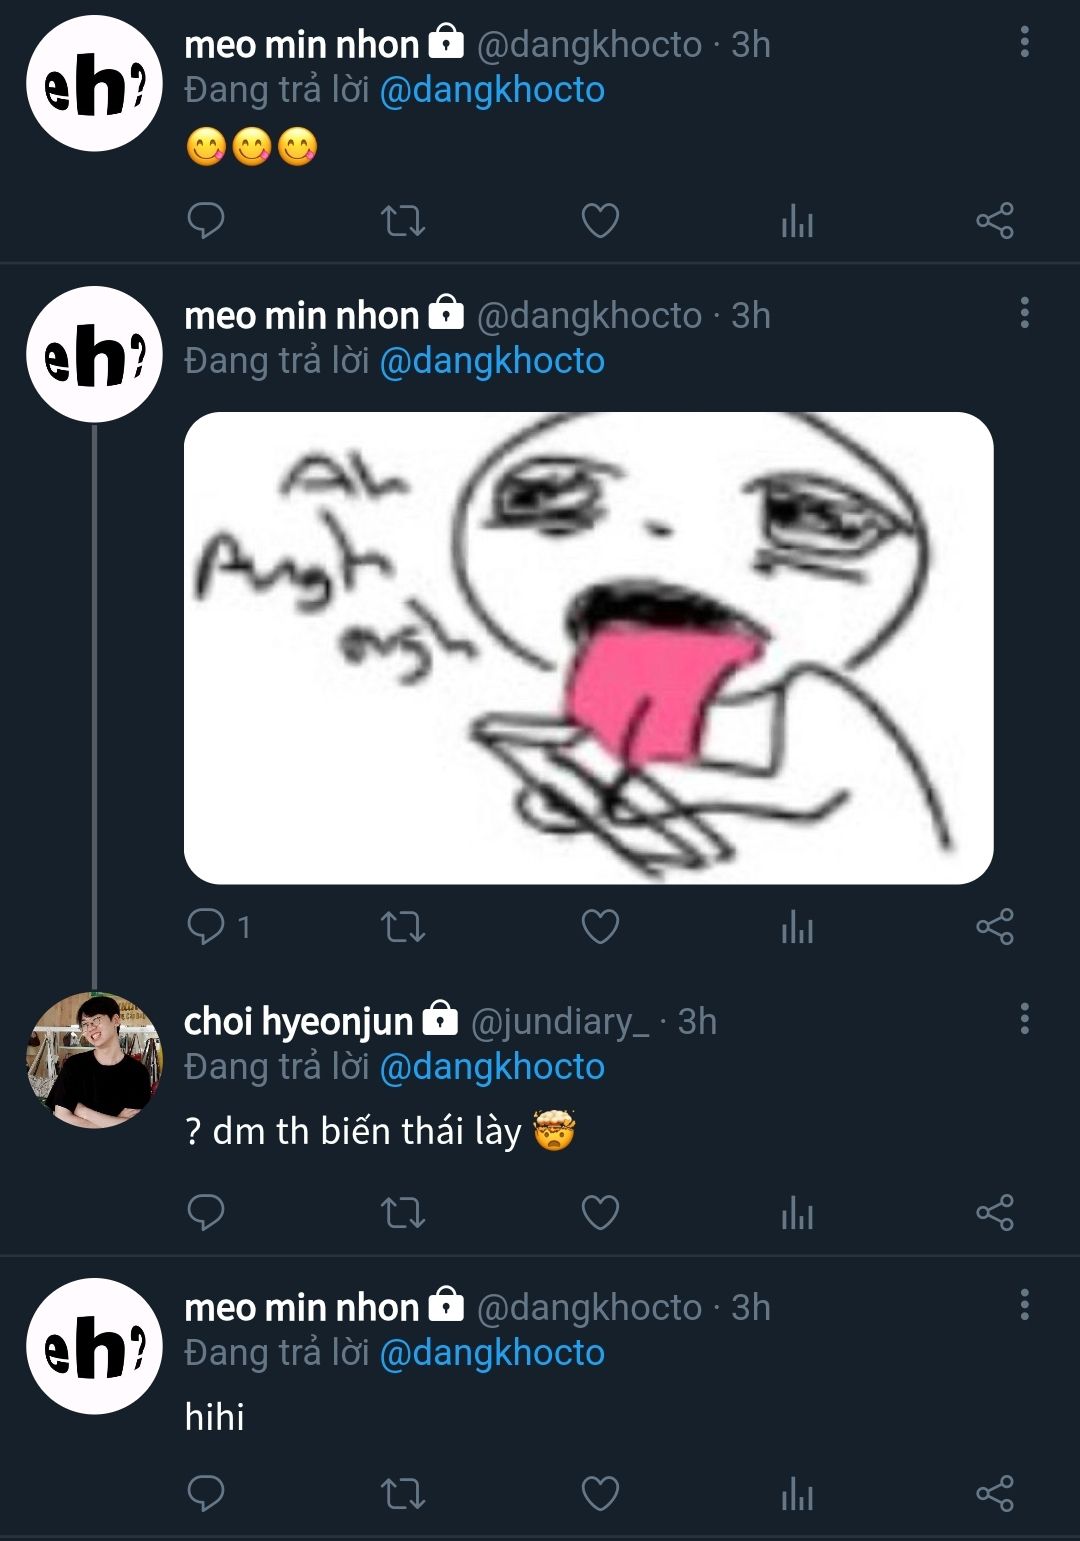Image resolution: width=1080 pixels, height=1541 pixels.
Task: Retweet choi hyeonjun's reply
Action: [x=403, y=1212]
